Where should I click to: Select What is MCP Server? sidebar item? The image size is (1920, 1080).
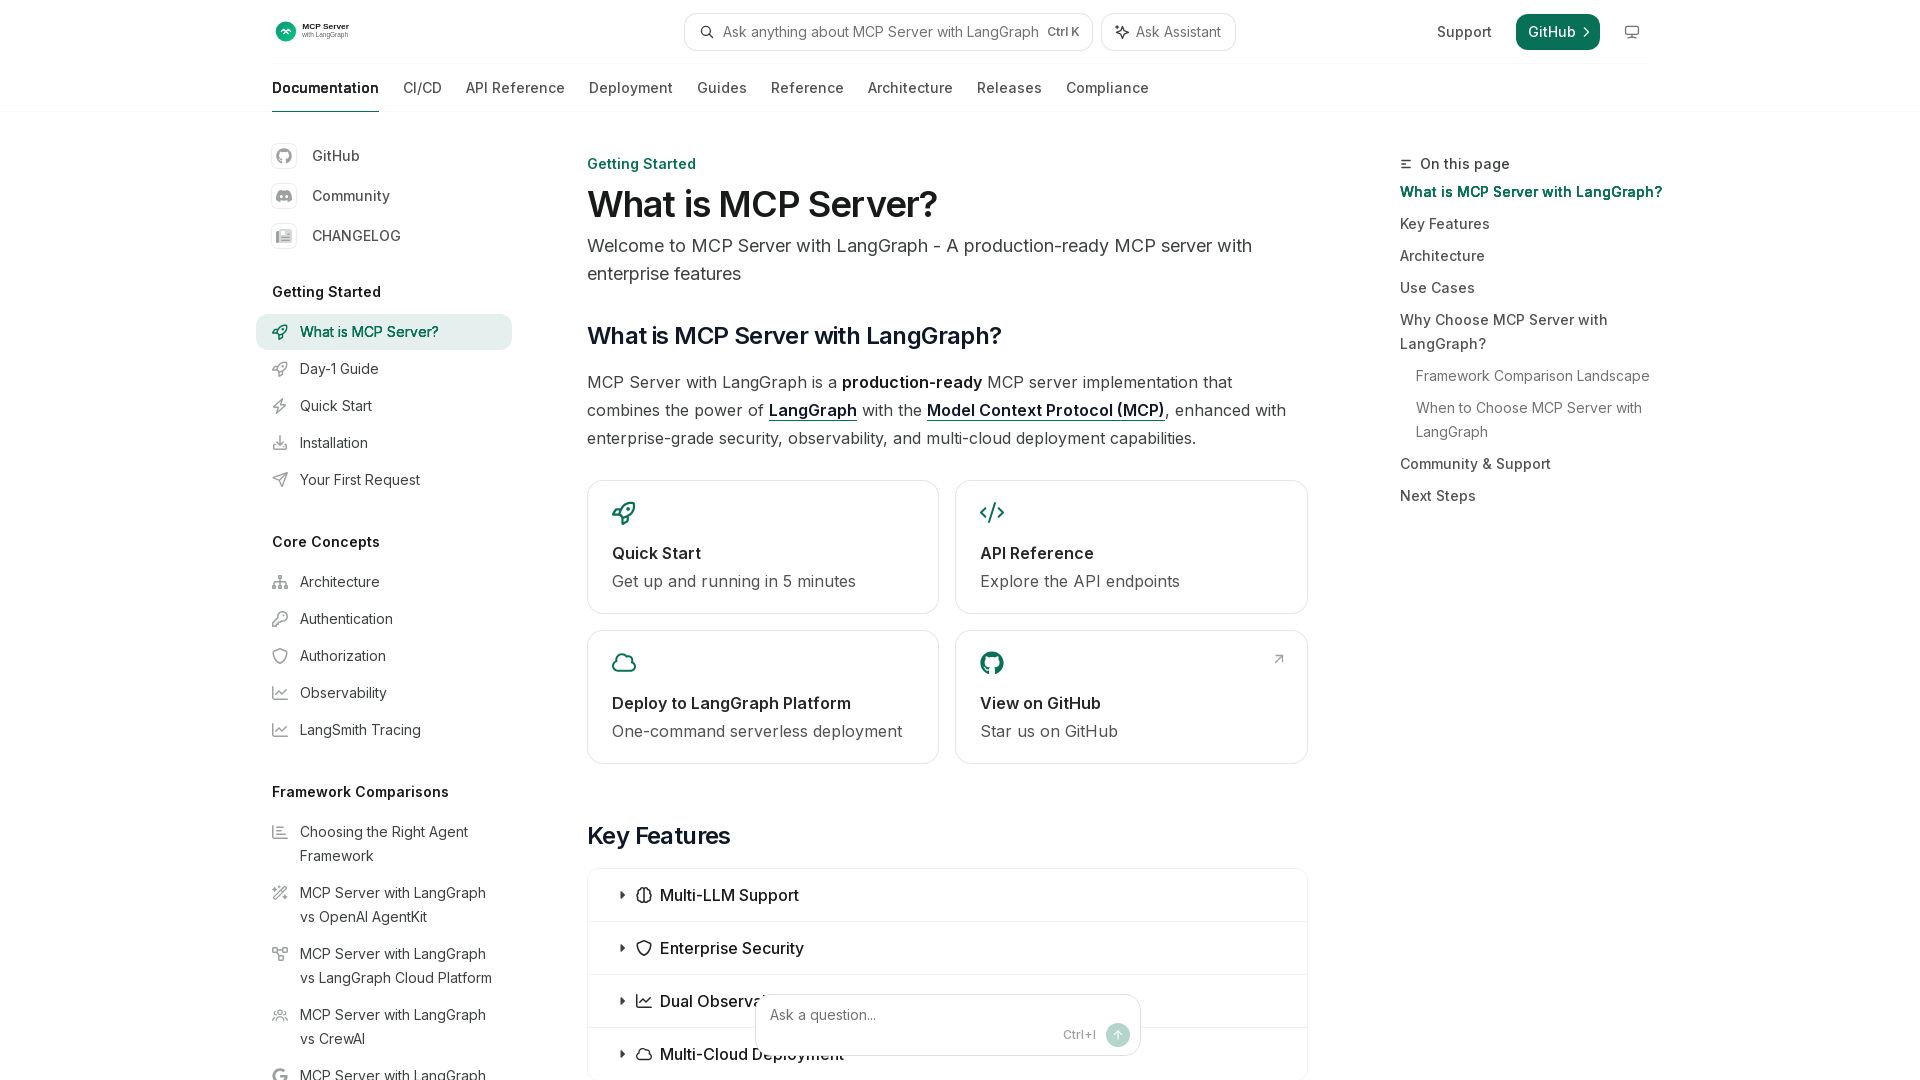[384, 332]
